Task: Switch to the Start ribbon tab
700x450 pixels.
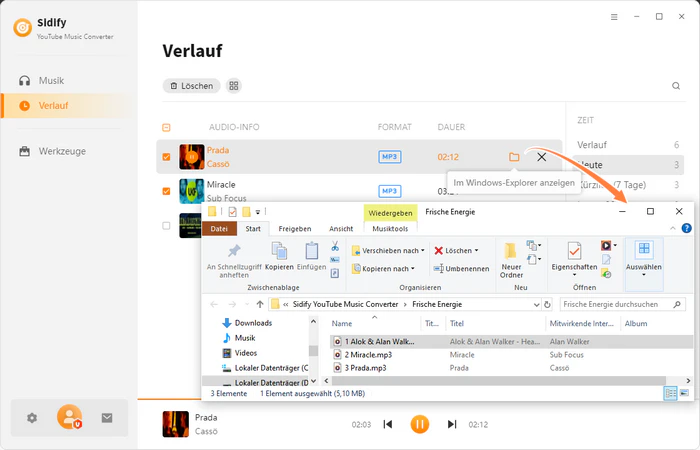Action: point(253,229)
